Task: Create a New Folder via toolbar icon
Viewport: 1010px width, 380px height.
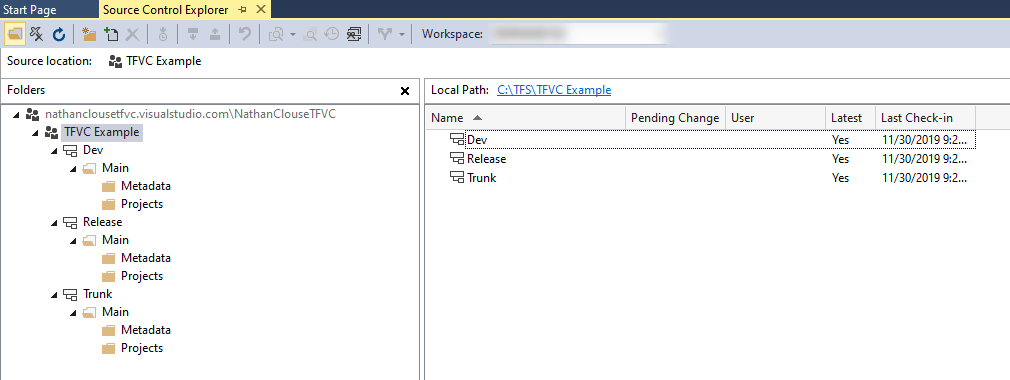Action: point(89,34)
